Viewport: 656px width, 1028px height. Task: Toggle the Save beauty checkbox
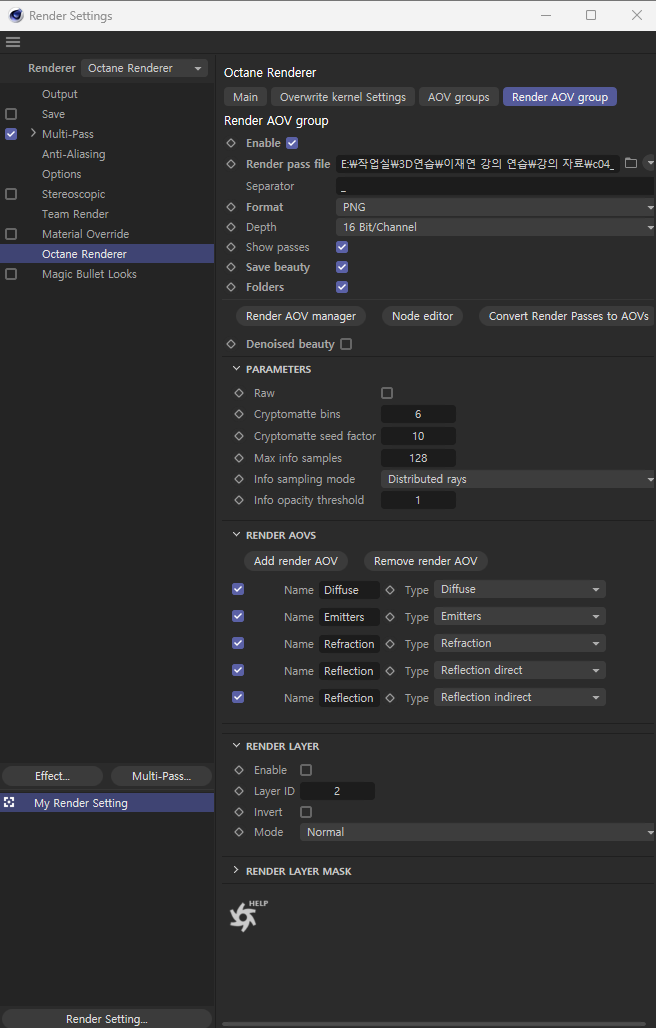tap(342, 267)
